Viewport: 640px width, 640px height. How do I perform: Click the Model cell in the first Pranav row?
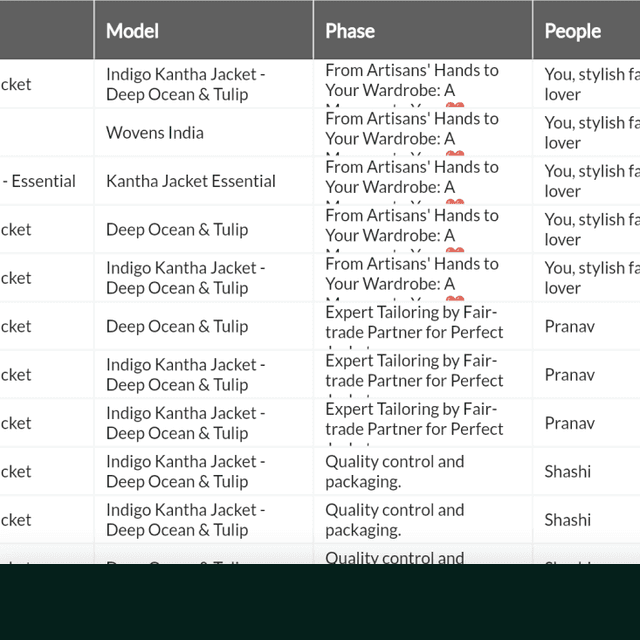(x=177, y=326)
